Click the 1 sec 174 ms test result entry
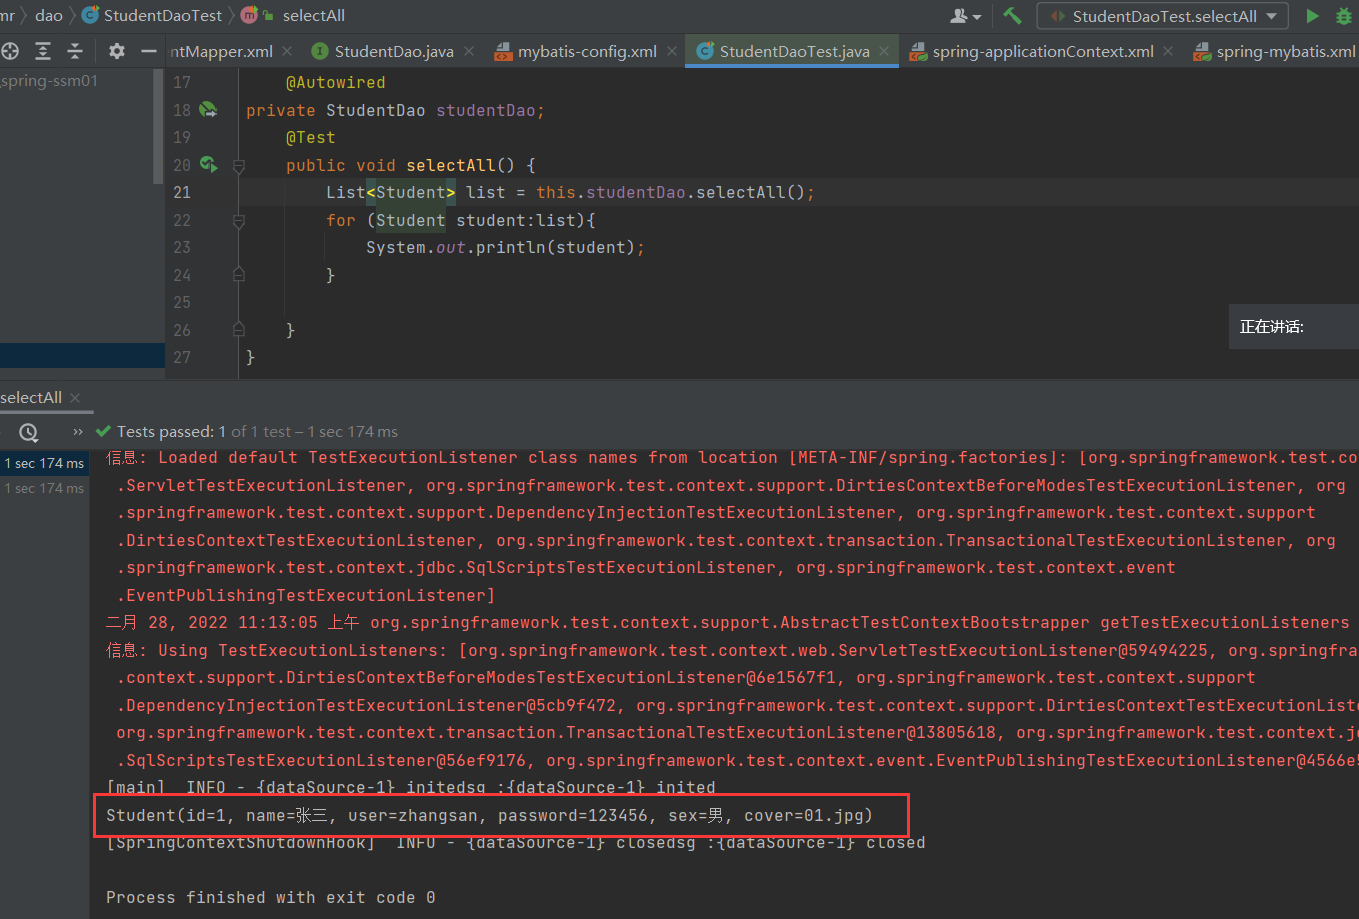This screenshot has height=919, width=1359. [44, 462]
